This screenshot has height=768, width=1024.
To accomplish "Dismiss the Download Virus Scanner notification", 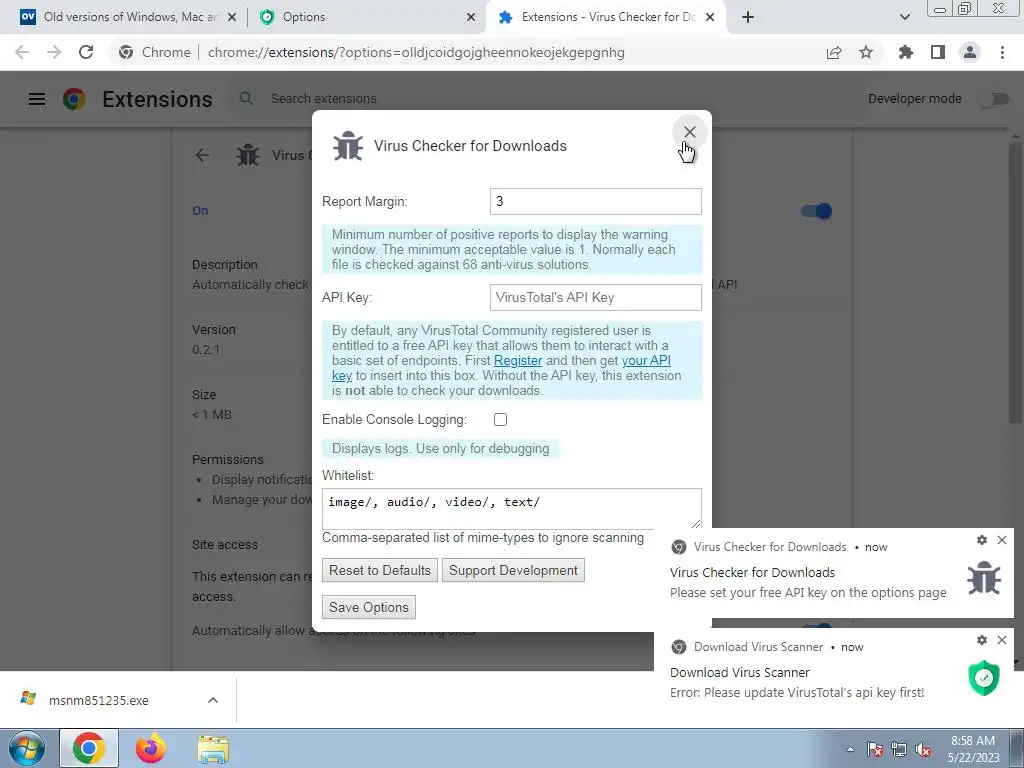I will tap(1002, 640).
